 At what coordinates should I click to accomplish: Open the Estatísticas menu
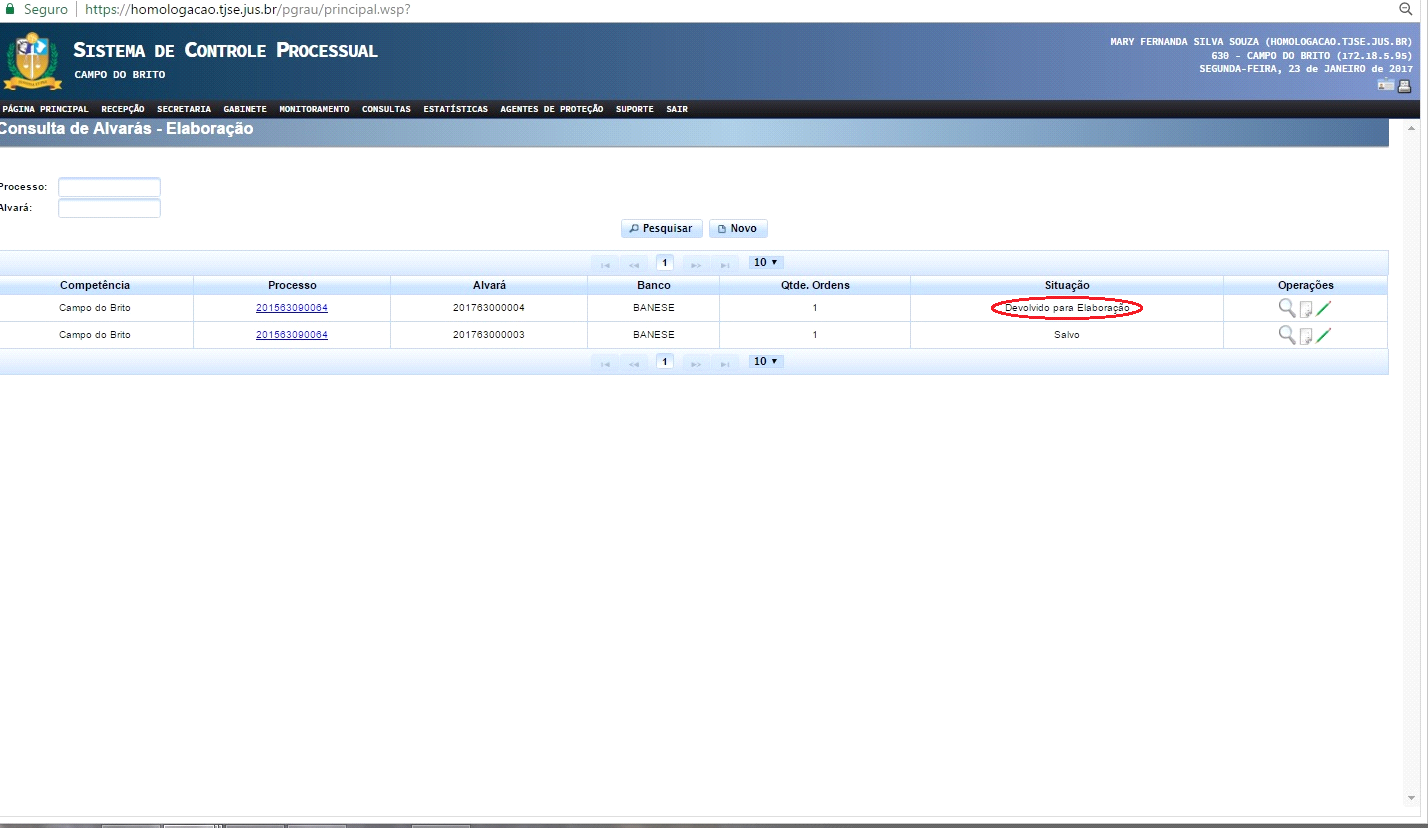(455, 109)
